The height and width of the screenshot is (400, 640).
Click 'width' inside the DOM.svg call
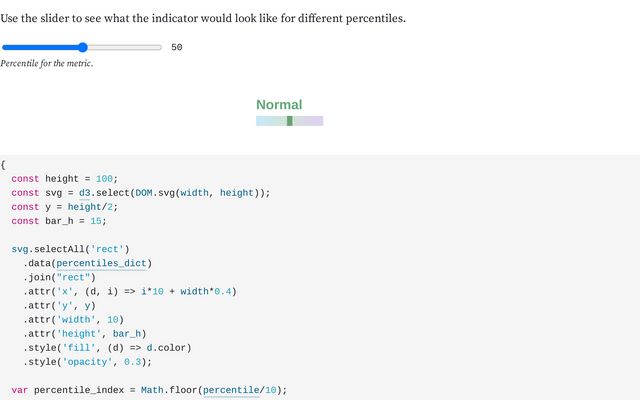191,193
